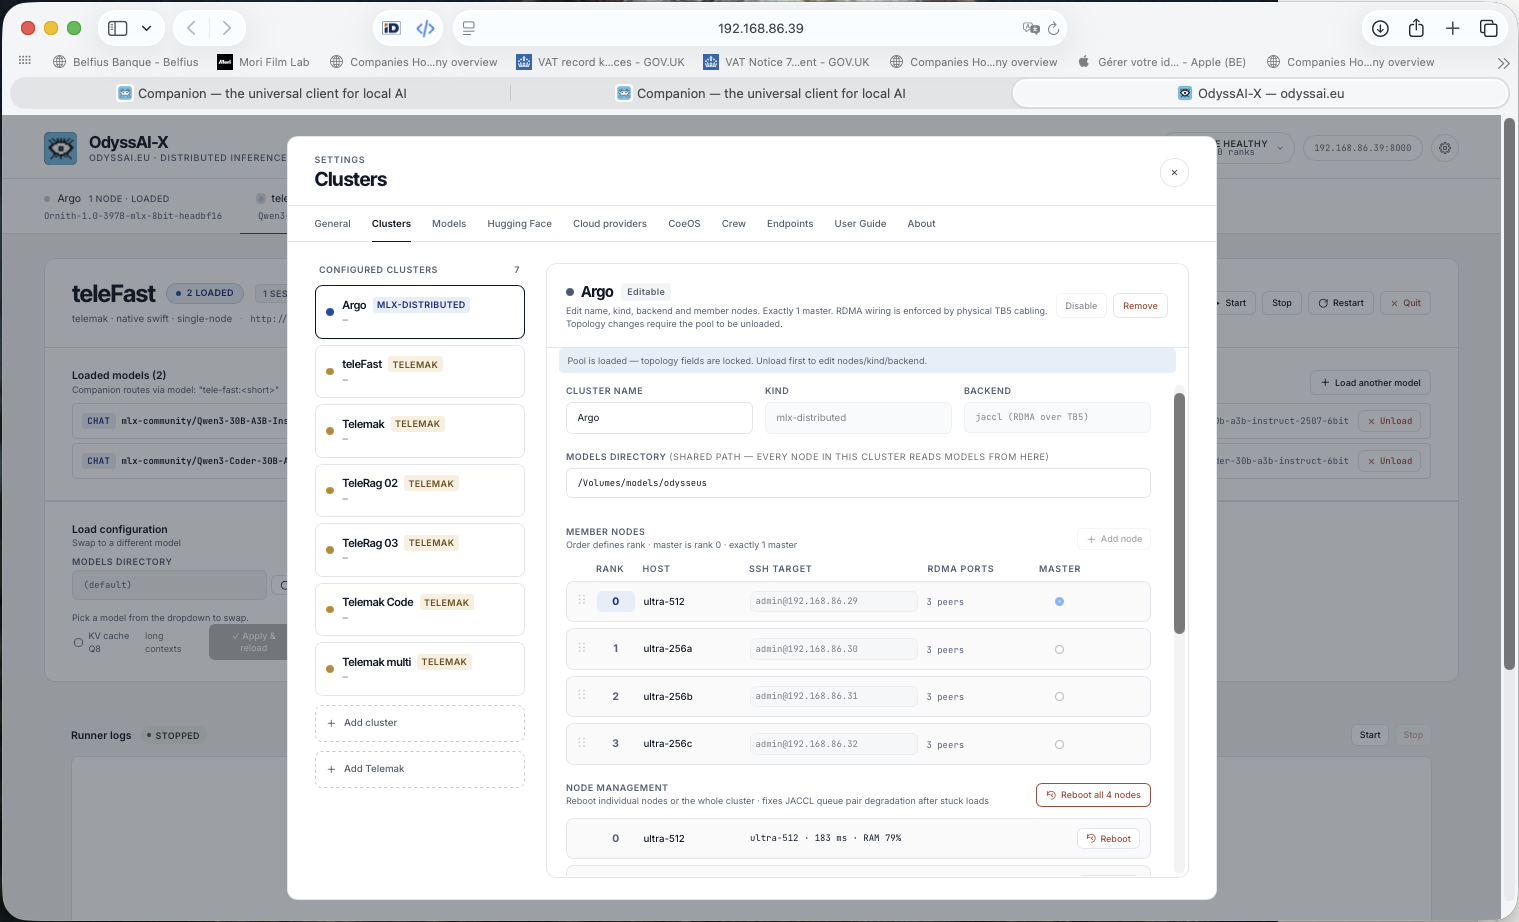Open the sidebar dropdown chevron

point(146,28)
